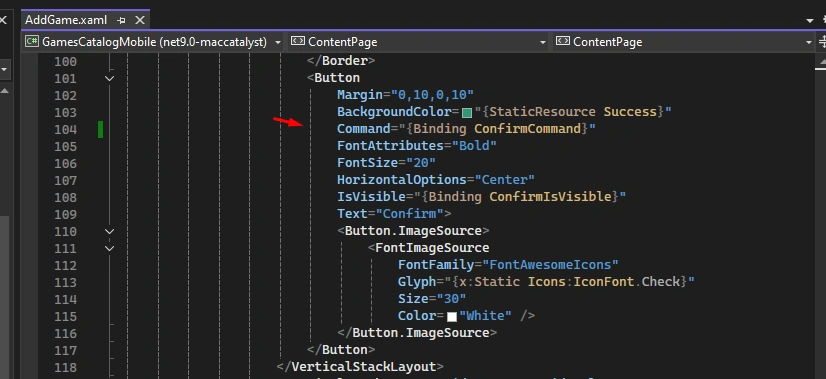The width and height of the screenshot is (826, 379).
Task: Close the AddGame.xaml tab
Action: pyautogui.click(x=140, y=20)
